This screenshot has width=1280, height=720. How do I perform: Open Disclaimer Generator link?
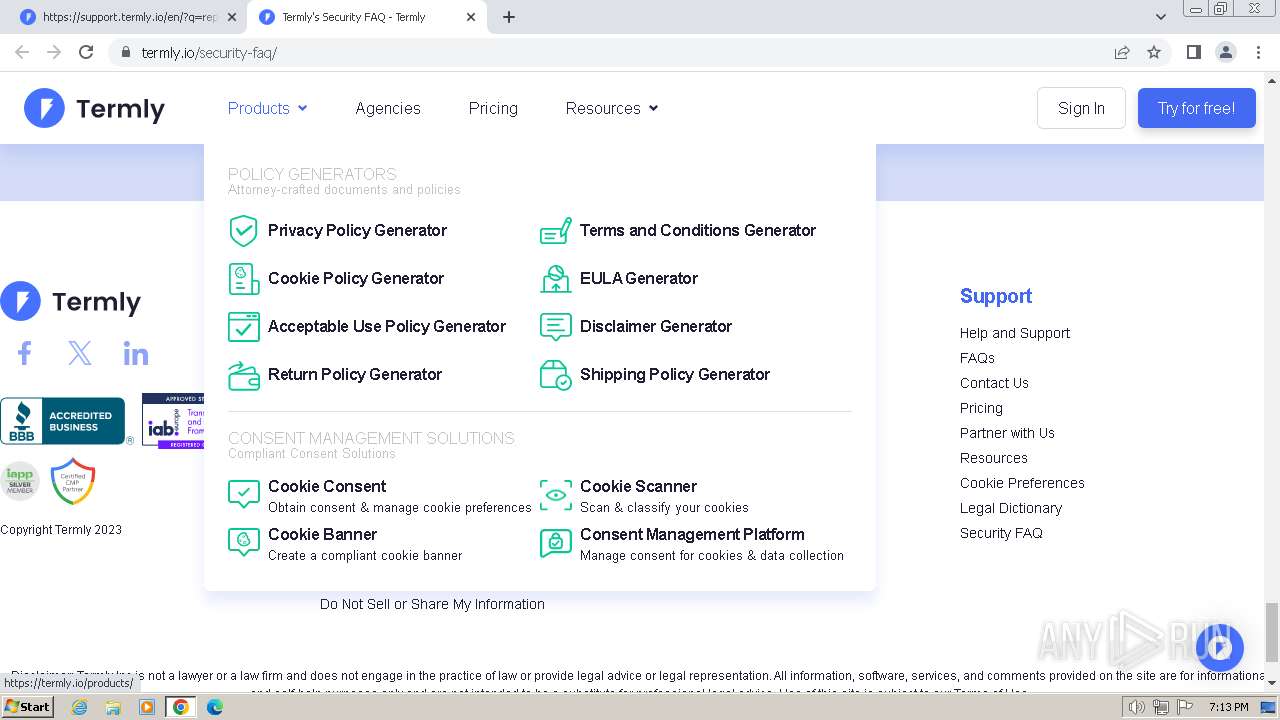(656, 327)
